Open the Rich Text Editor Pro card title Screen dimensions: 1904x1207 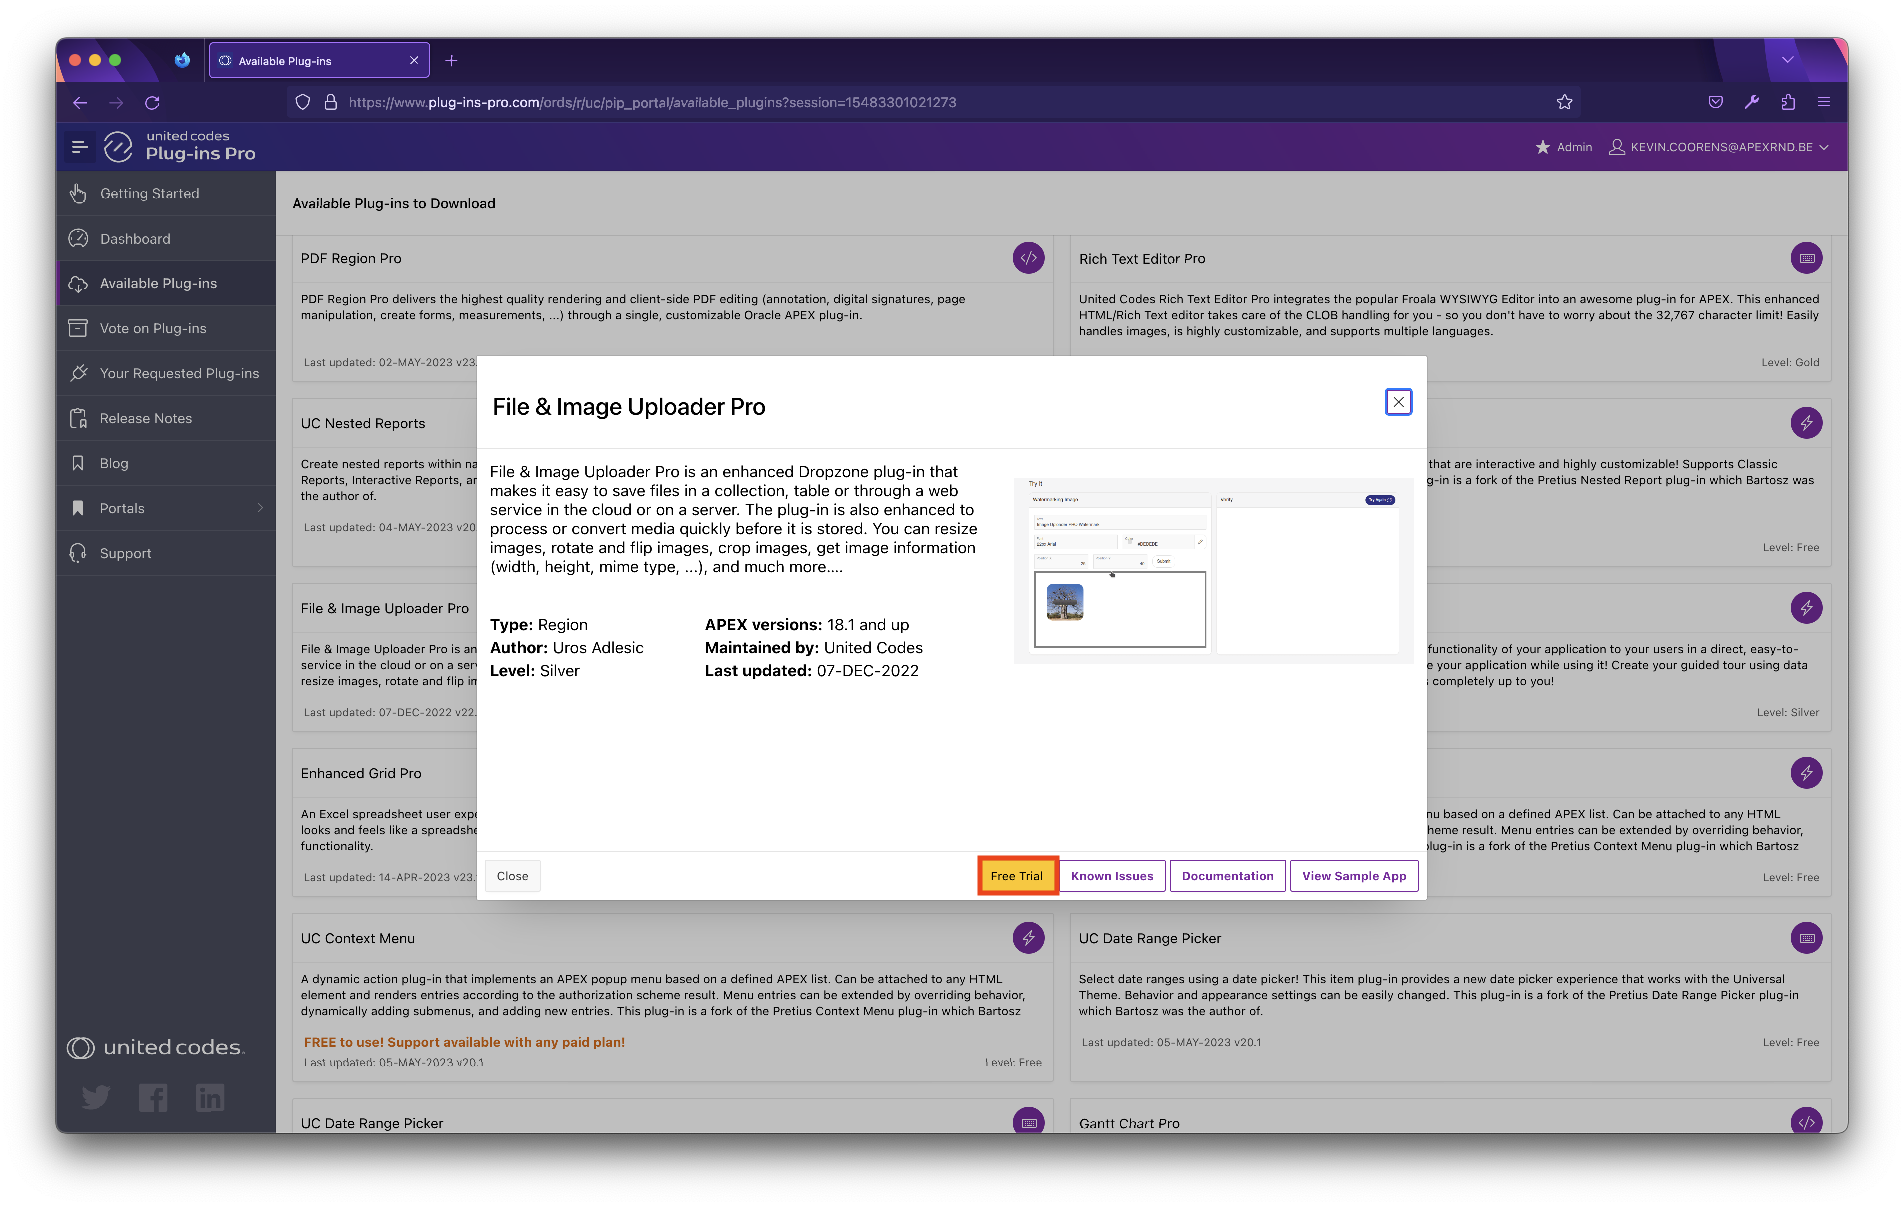(x=1142, y=258)
